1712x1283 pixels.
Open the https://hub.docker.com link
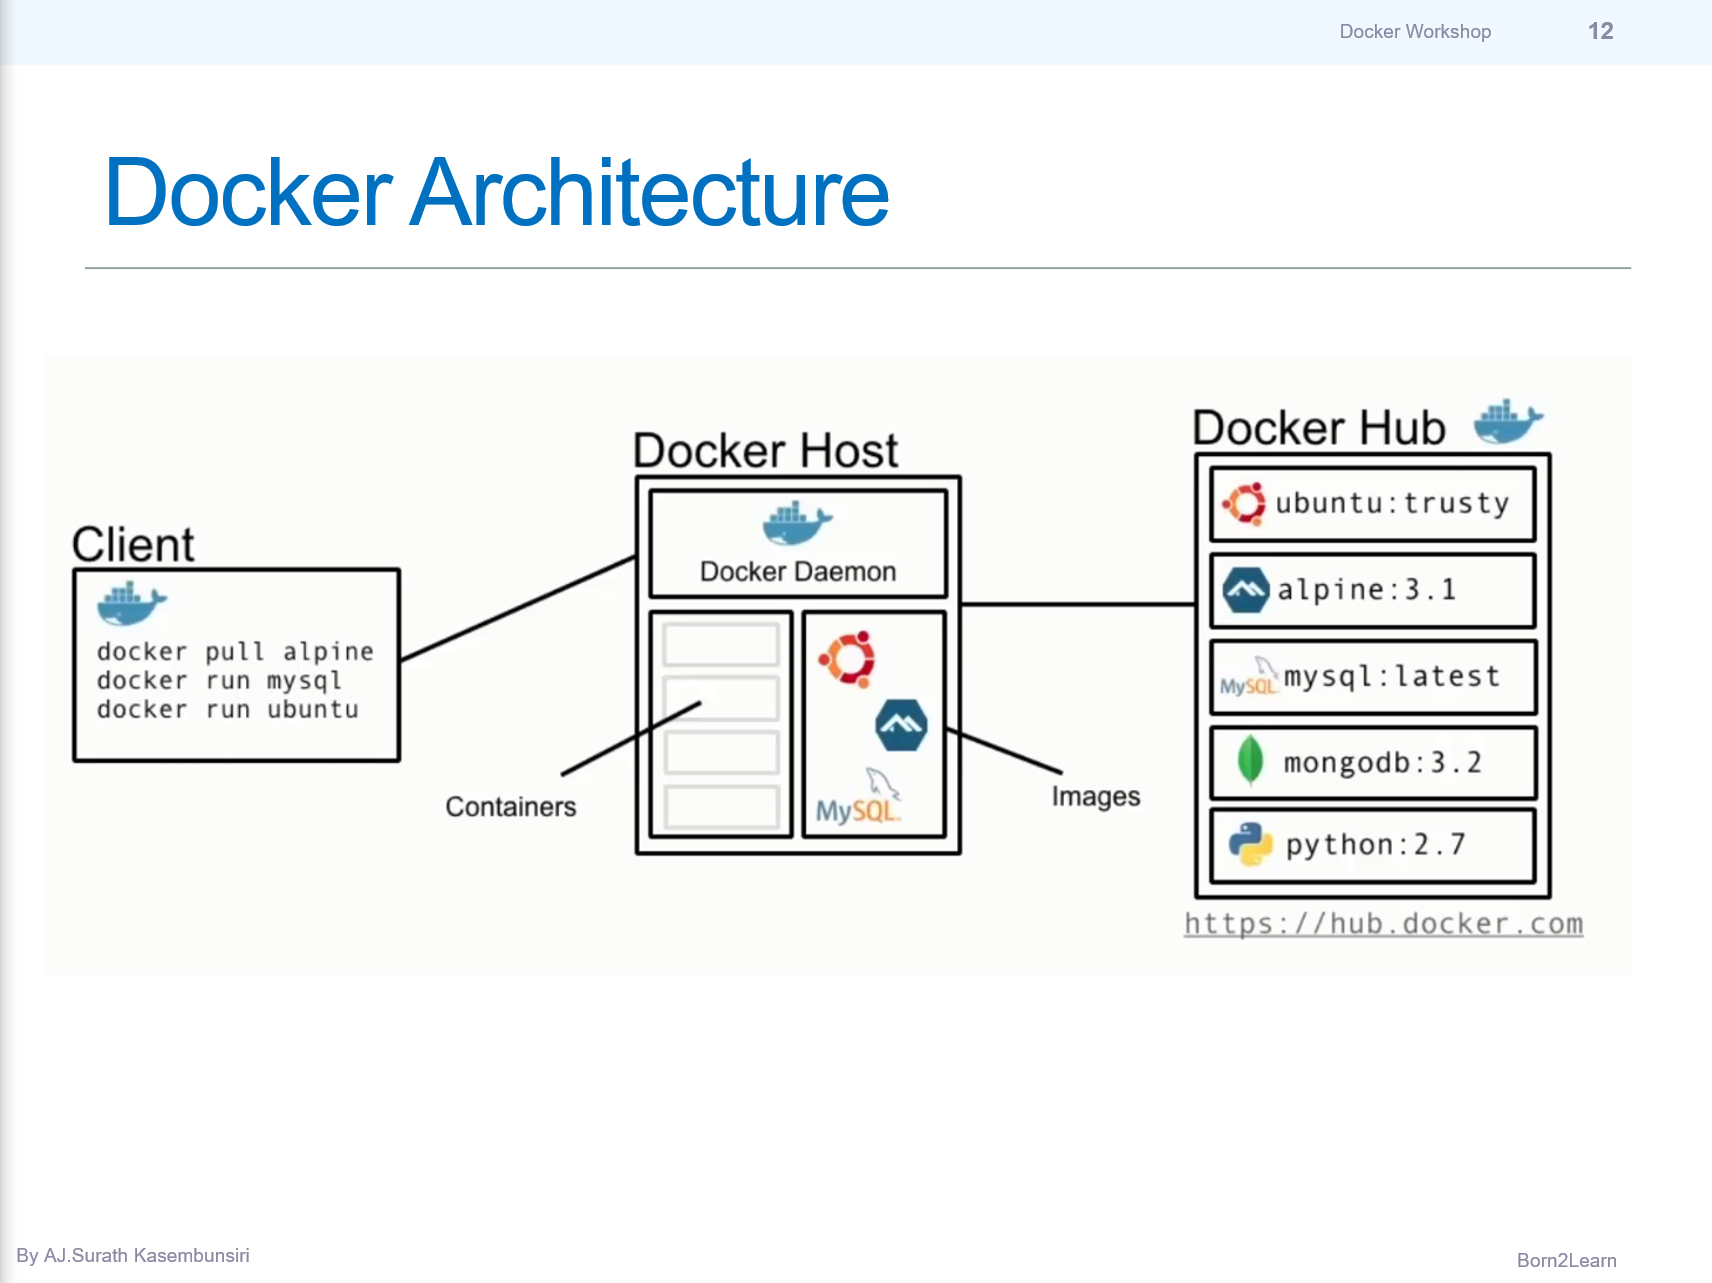click(x=1384, y=923)
